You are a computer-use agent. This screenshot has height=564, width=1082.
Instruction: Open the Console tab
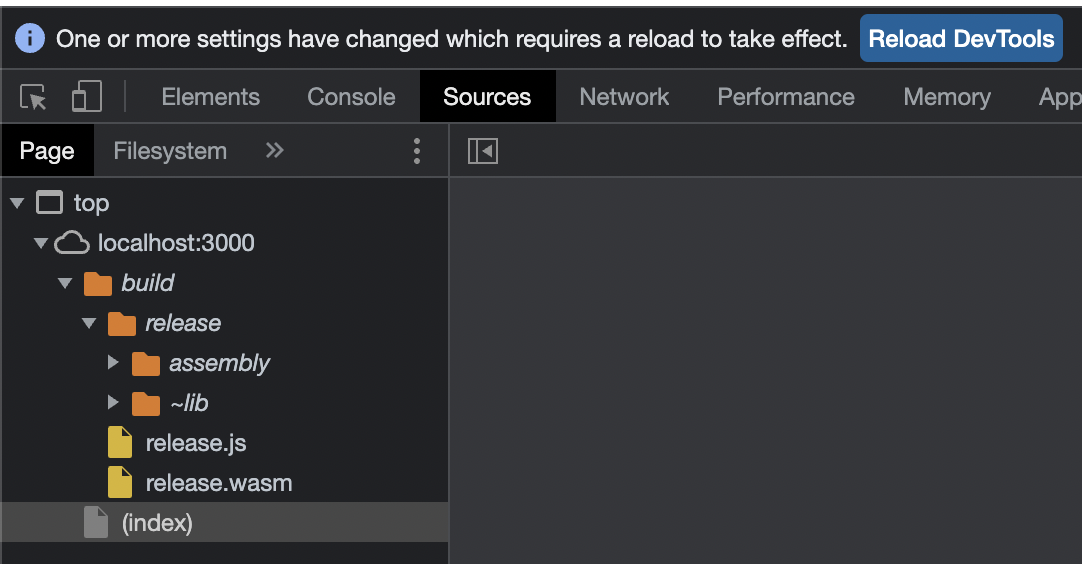pos(351,97)
